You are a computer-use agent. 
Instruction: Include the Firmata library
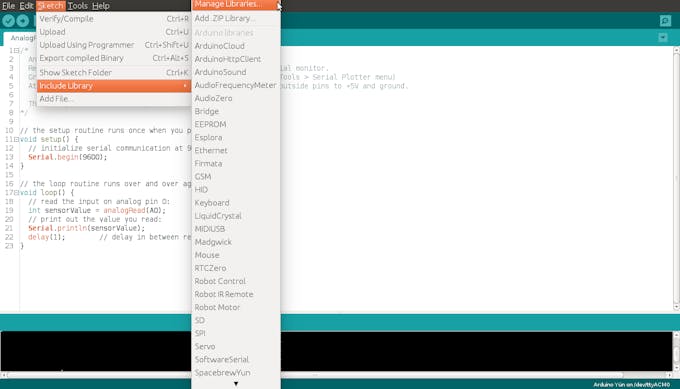click(x=236, y=163)
